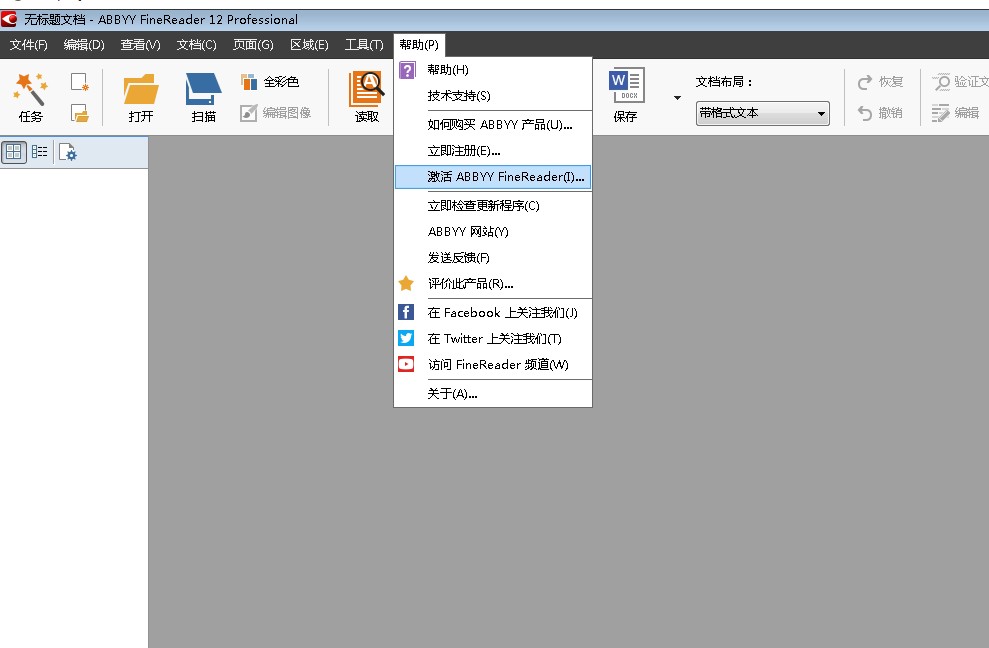The width and height of the screenshot is (989, 648).
Task: Choose 评价此产品(R)... entry
Action: click(493, 284)
